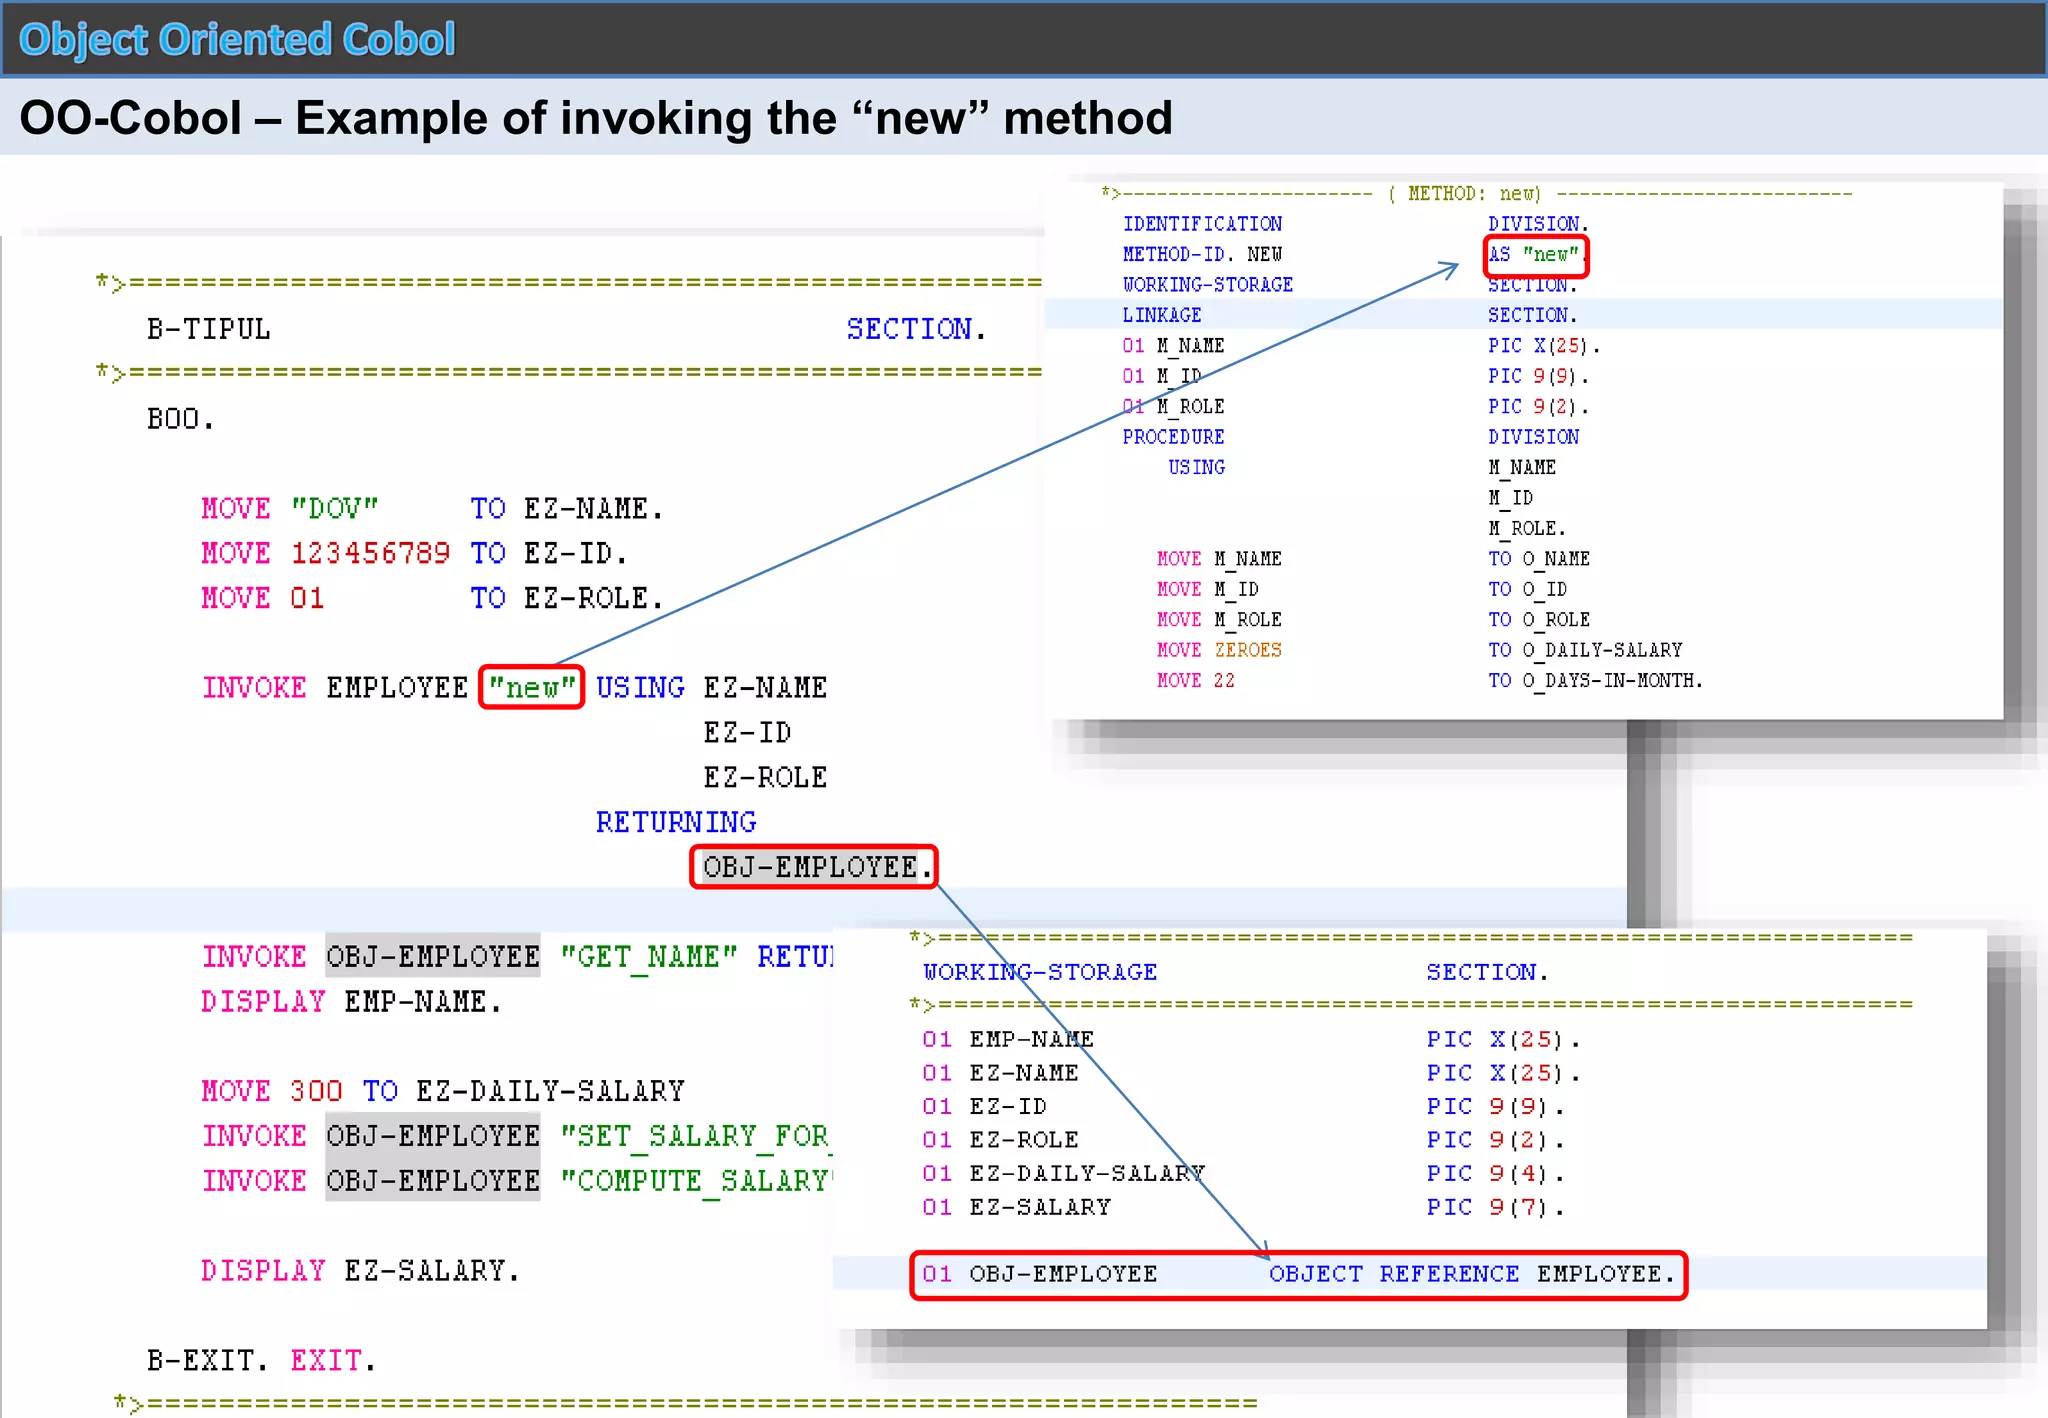Click the "GET_NAME" method literal

(x=648, y=957)
